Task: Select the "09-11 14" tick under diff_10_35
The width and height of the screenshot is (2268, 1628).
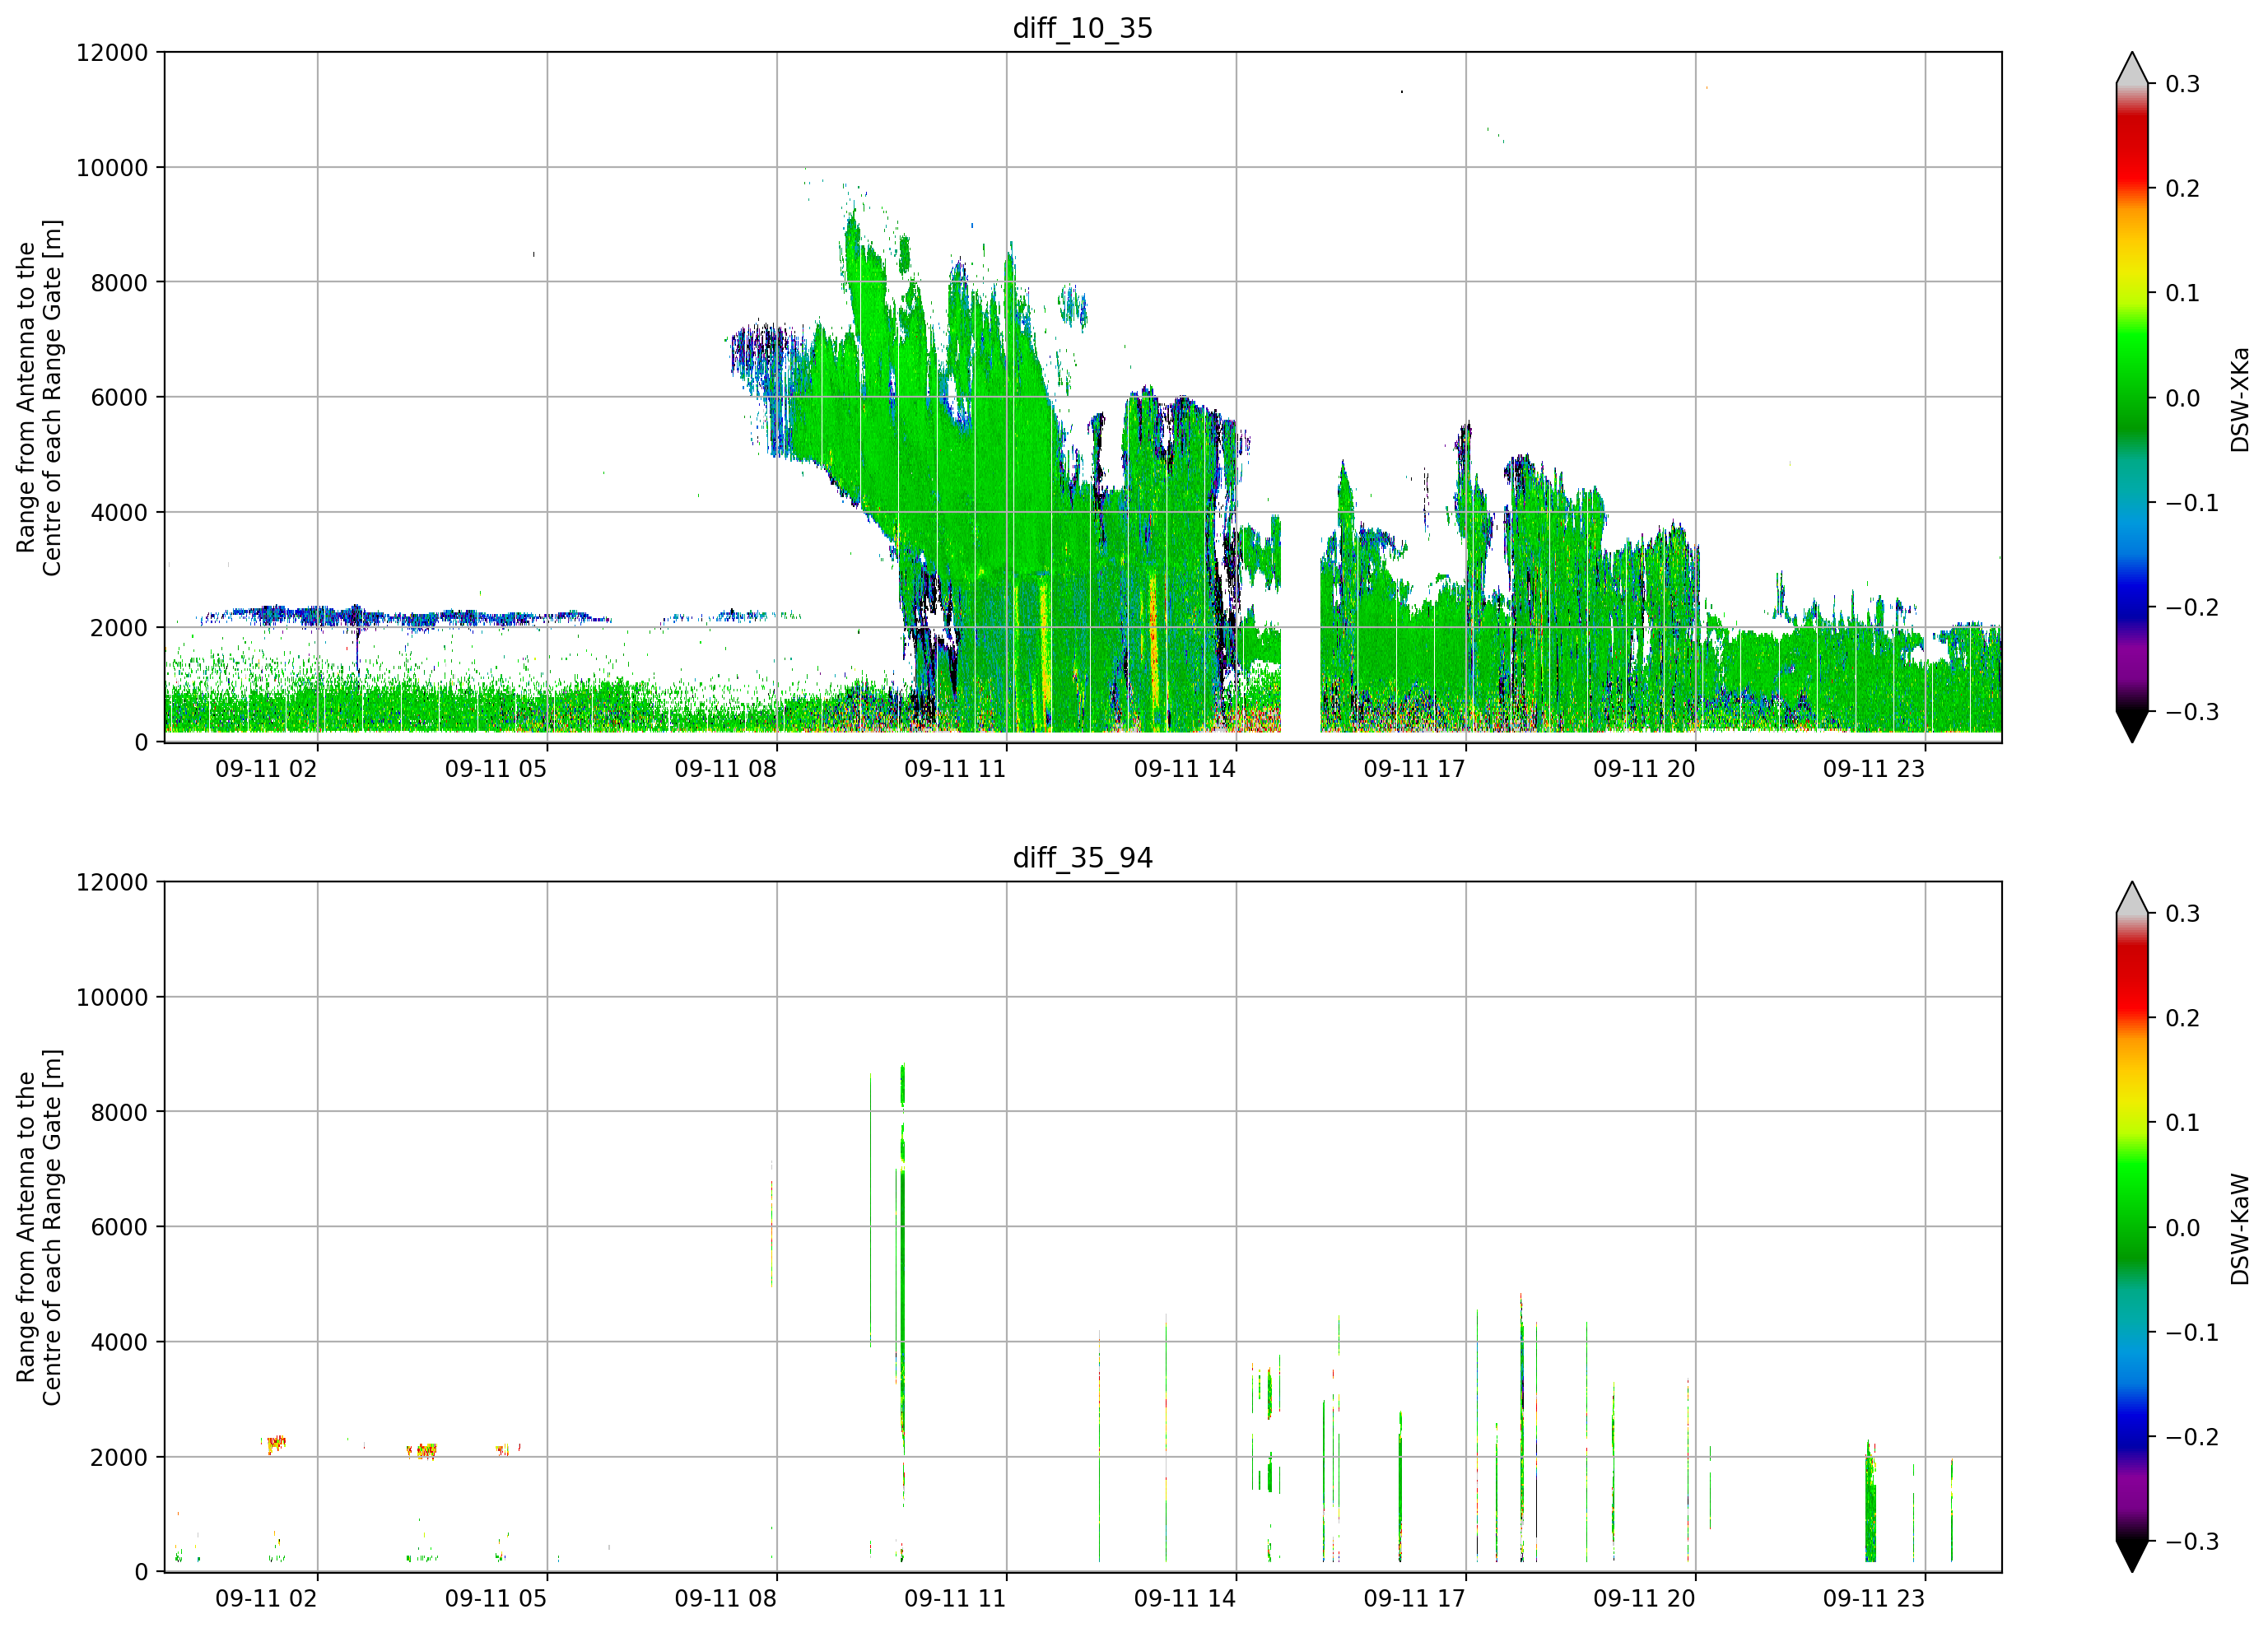Action: coord(1185,769)
